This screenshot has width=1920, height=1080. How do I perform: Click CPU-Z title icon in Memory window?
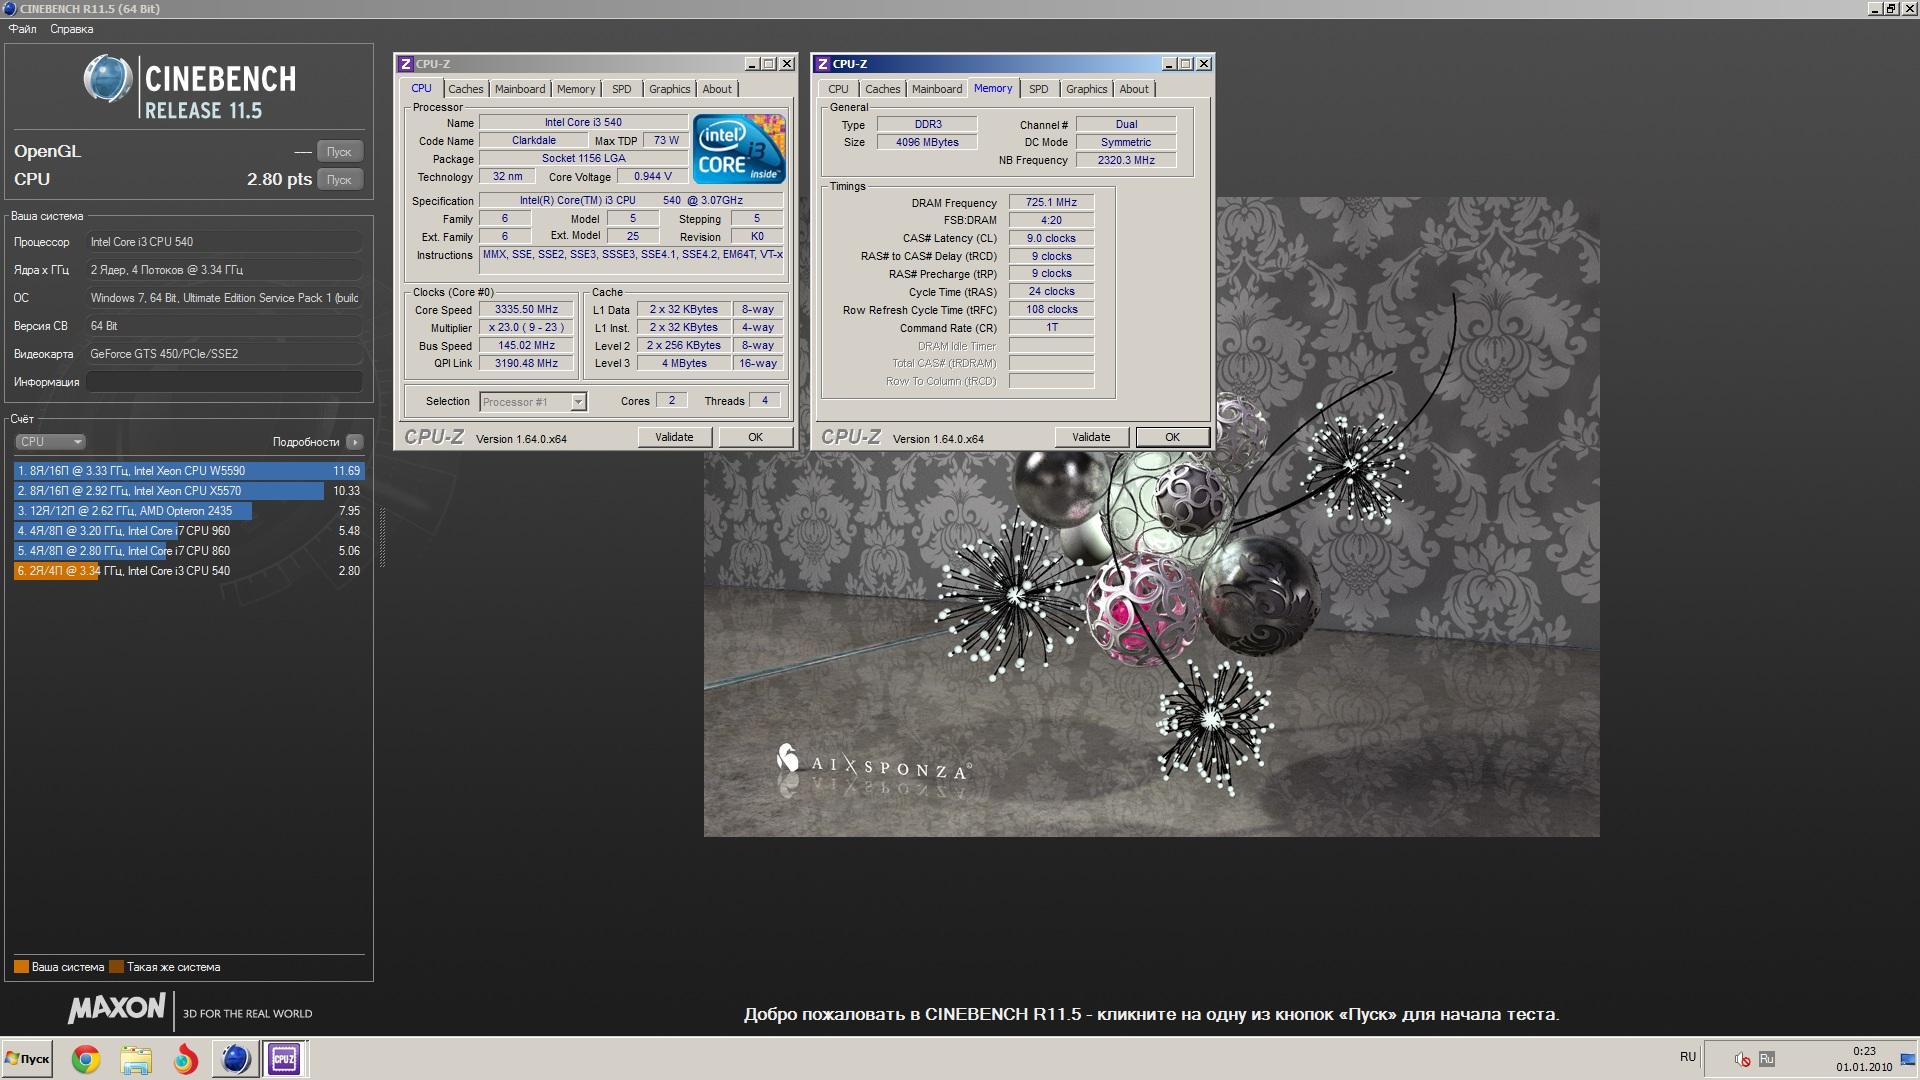click(x=822, y=64)
